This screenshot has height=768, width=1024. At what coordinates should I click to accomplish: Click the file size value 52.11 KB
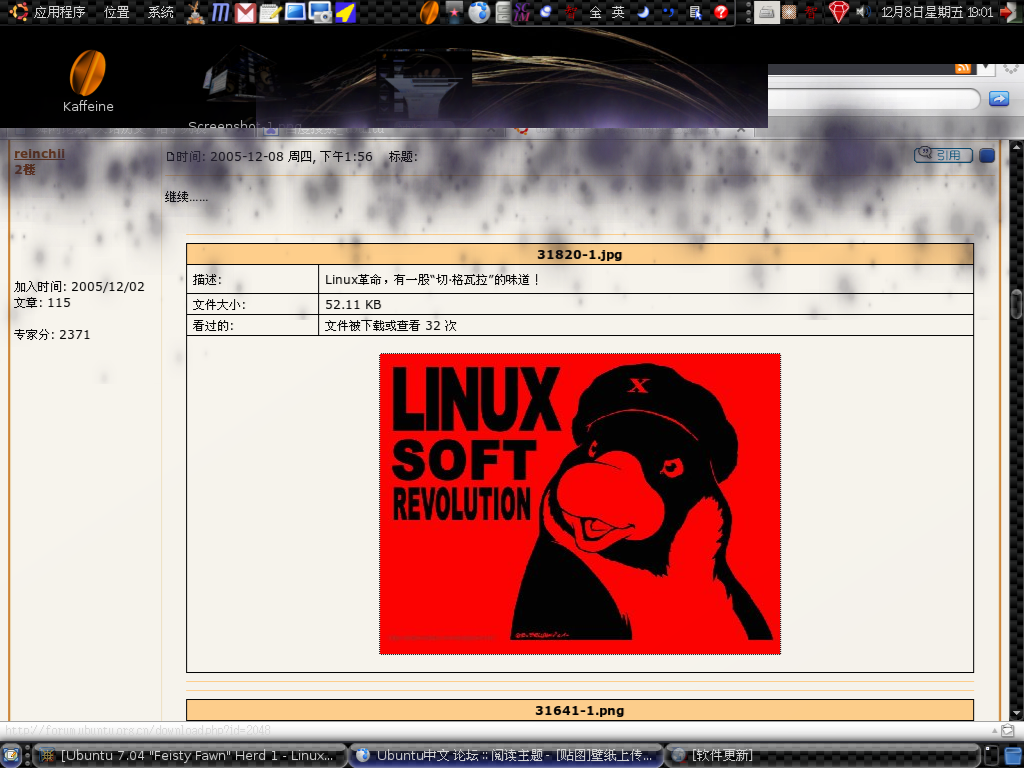click(353, 304)
